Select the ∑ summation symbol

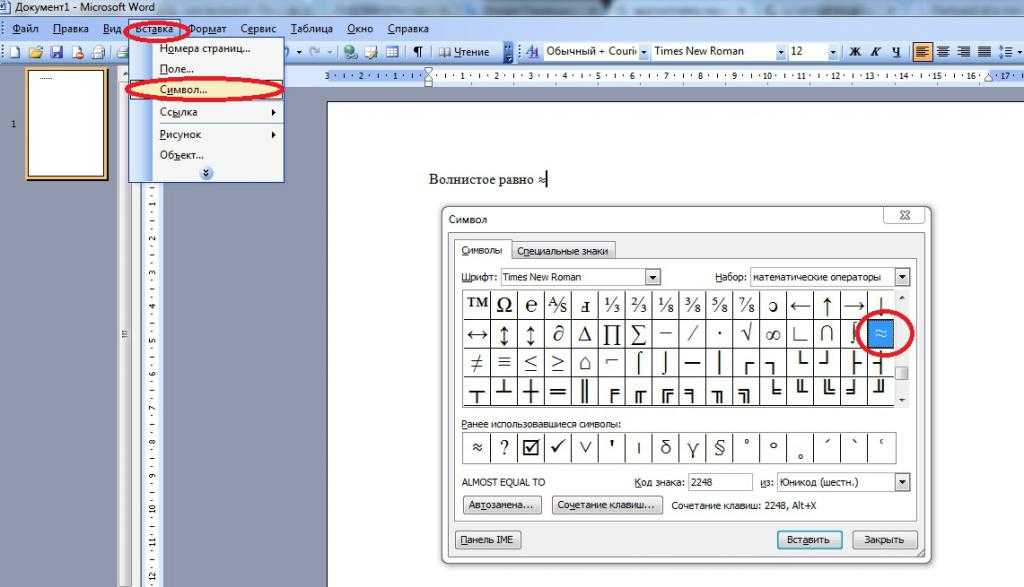tap(639, 334)
